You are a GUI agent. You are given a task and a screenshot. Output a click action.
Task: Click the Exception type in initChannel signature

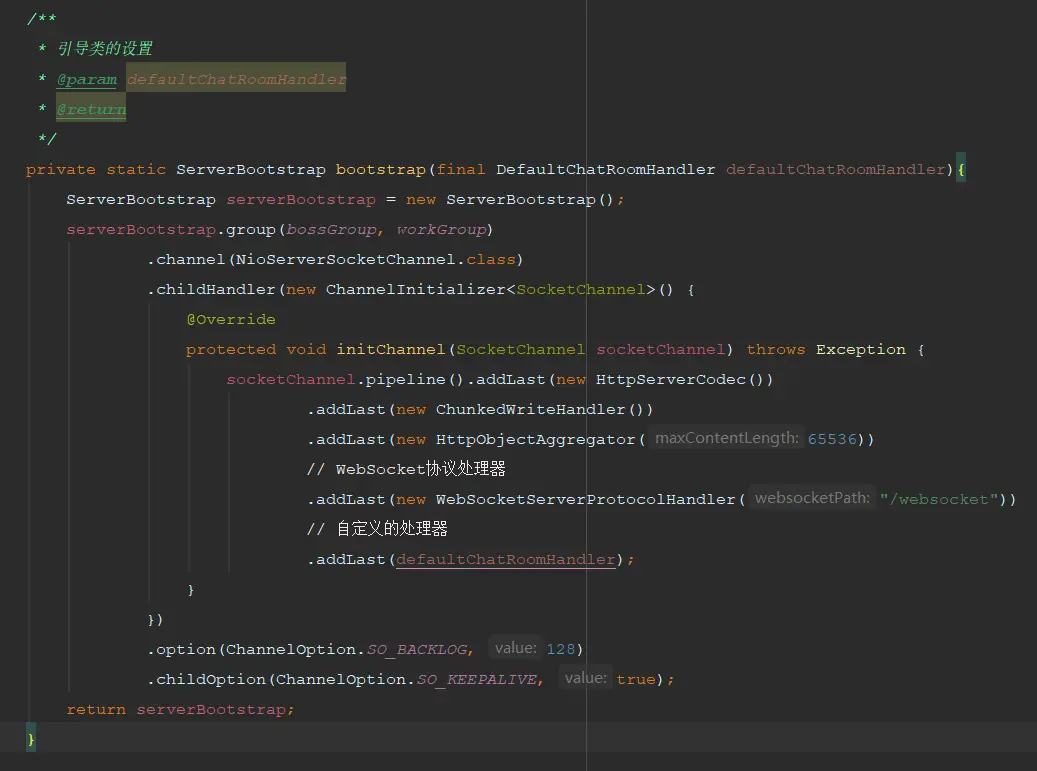[860, 349]
